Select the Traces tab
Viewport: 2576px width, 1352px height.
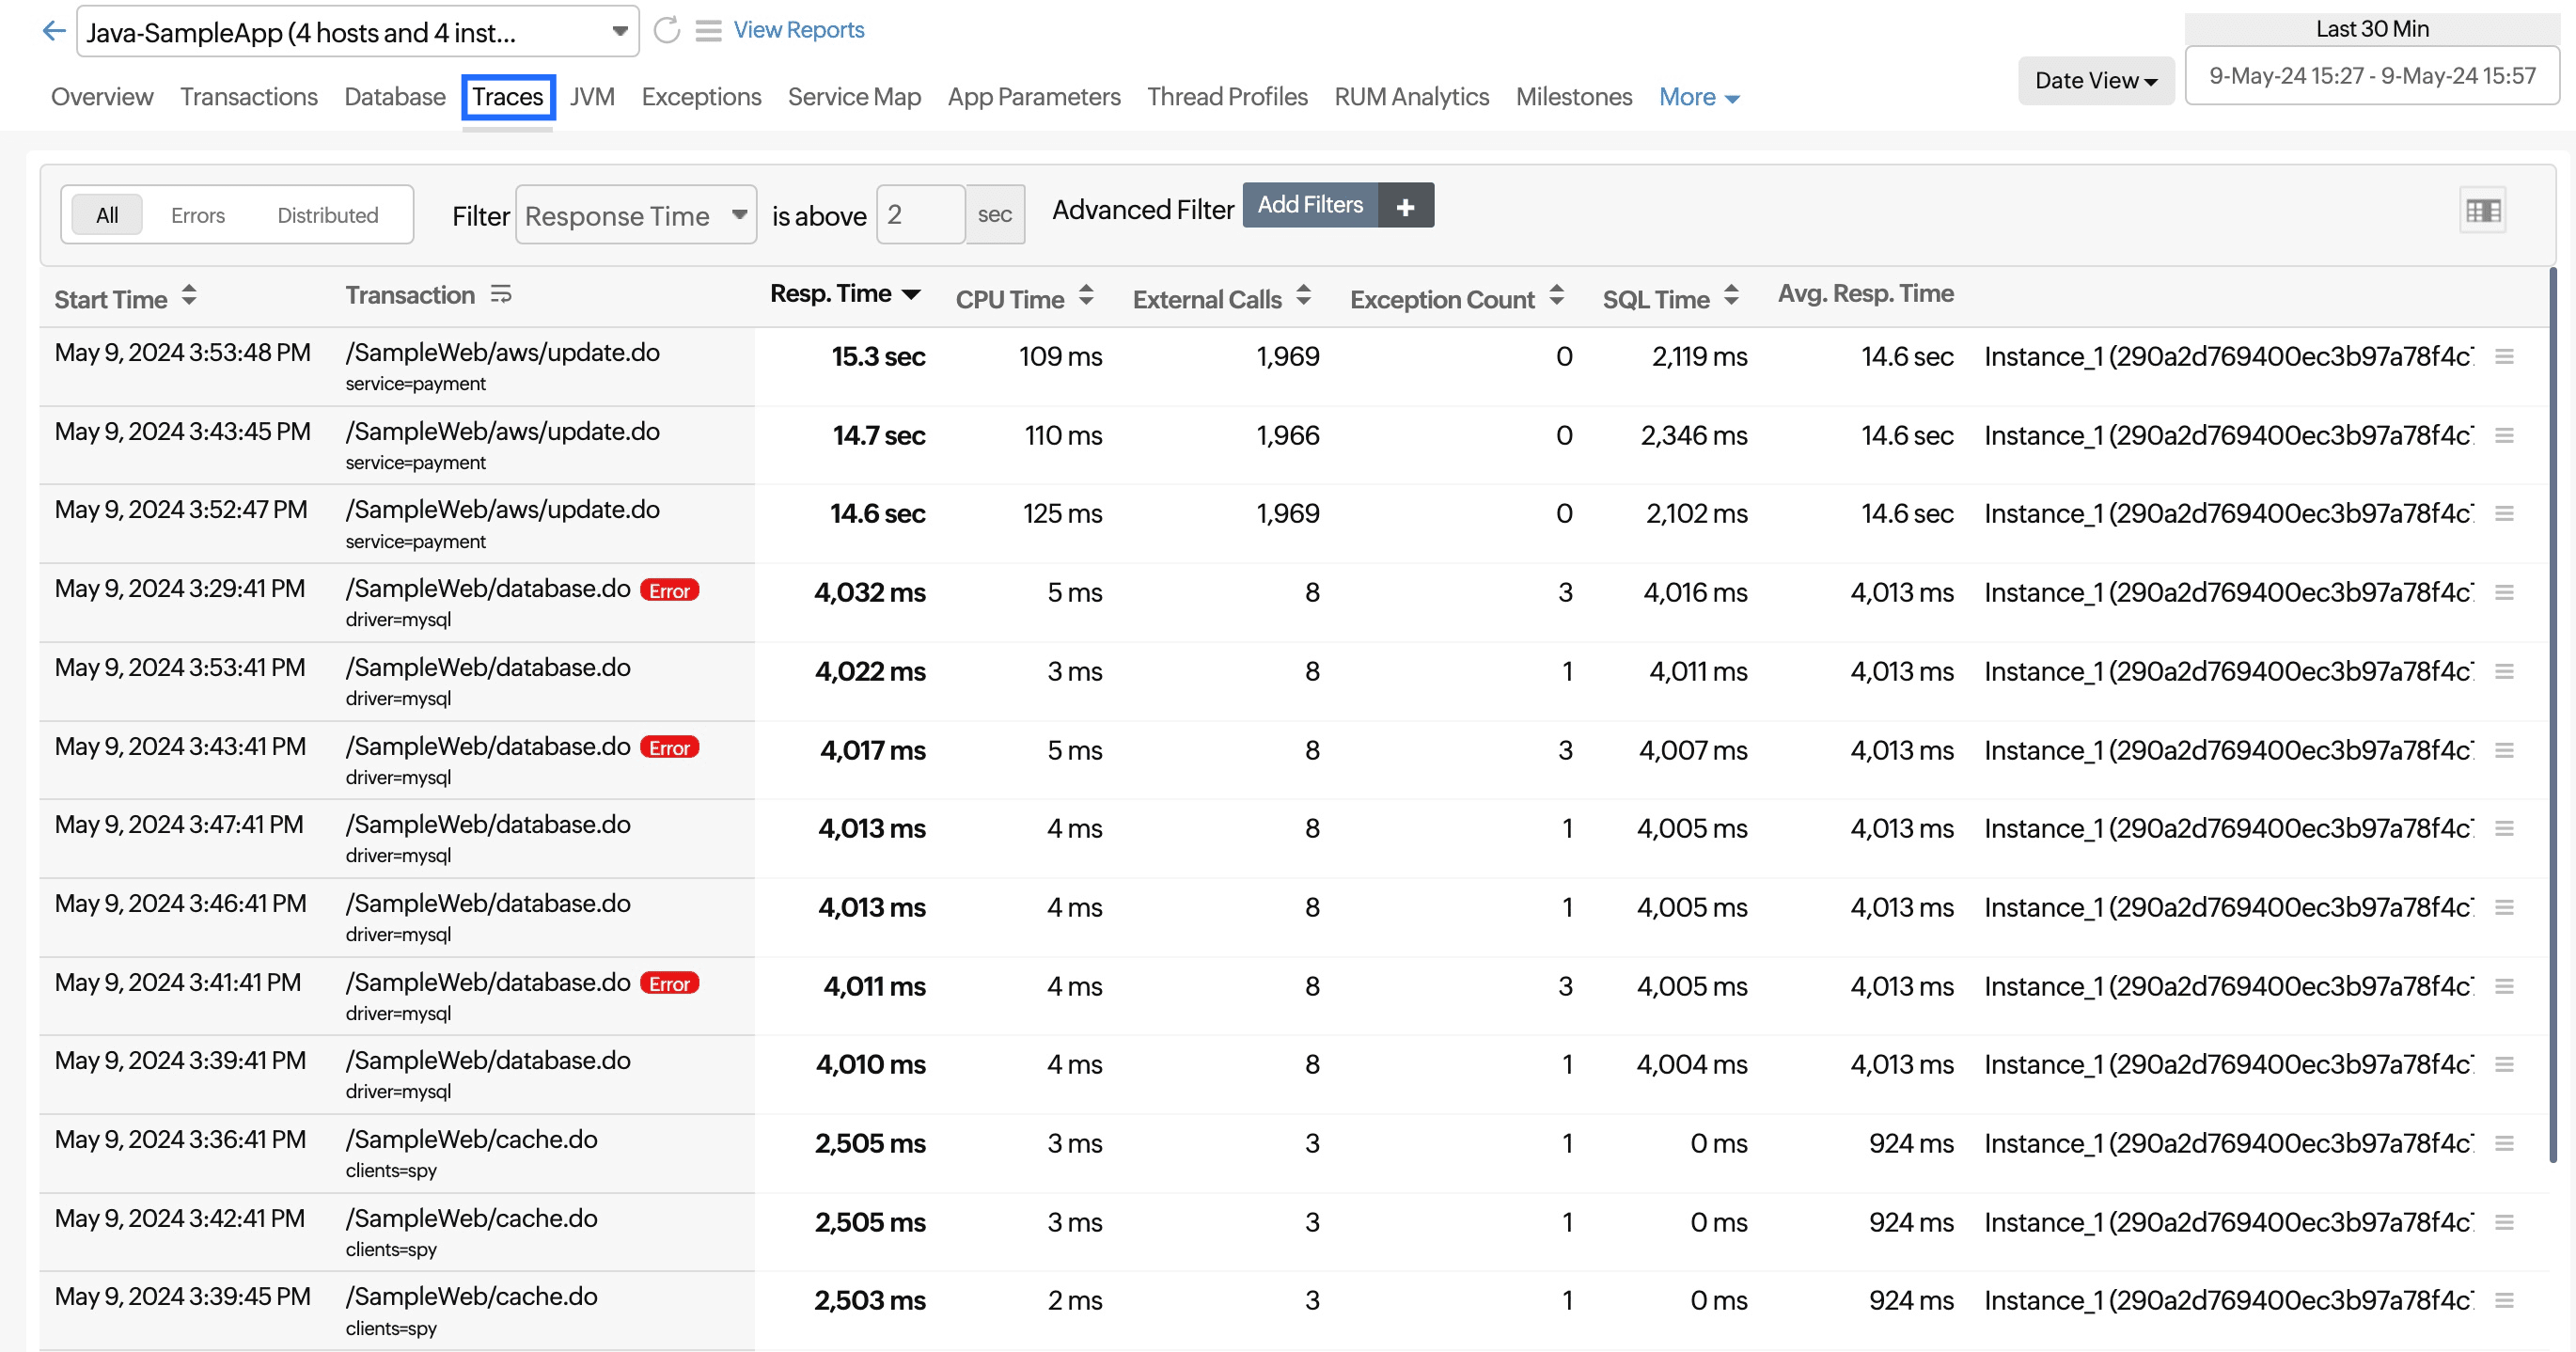(x=510, y=95)
